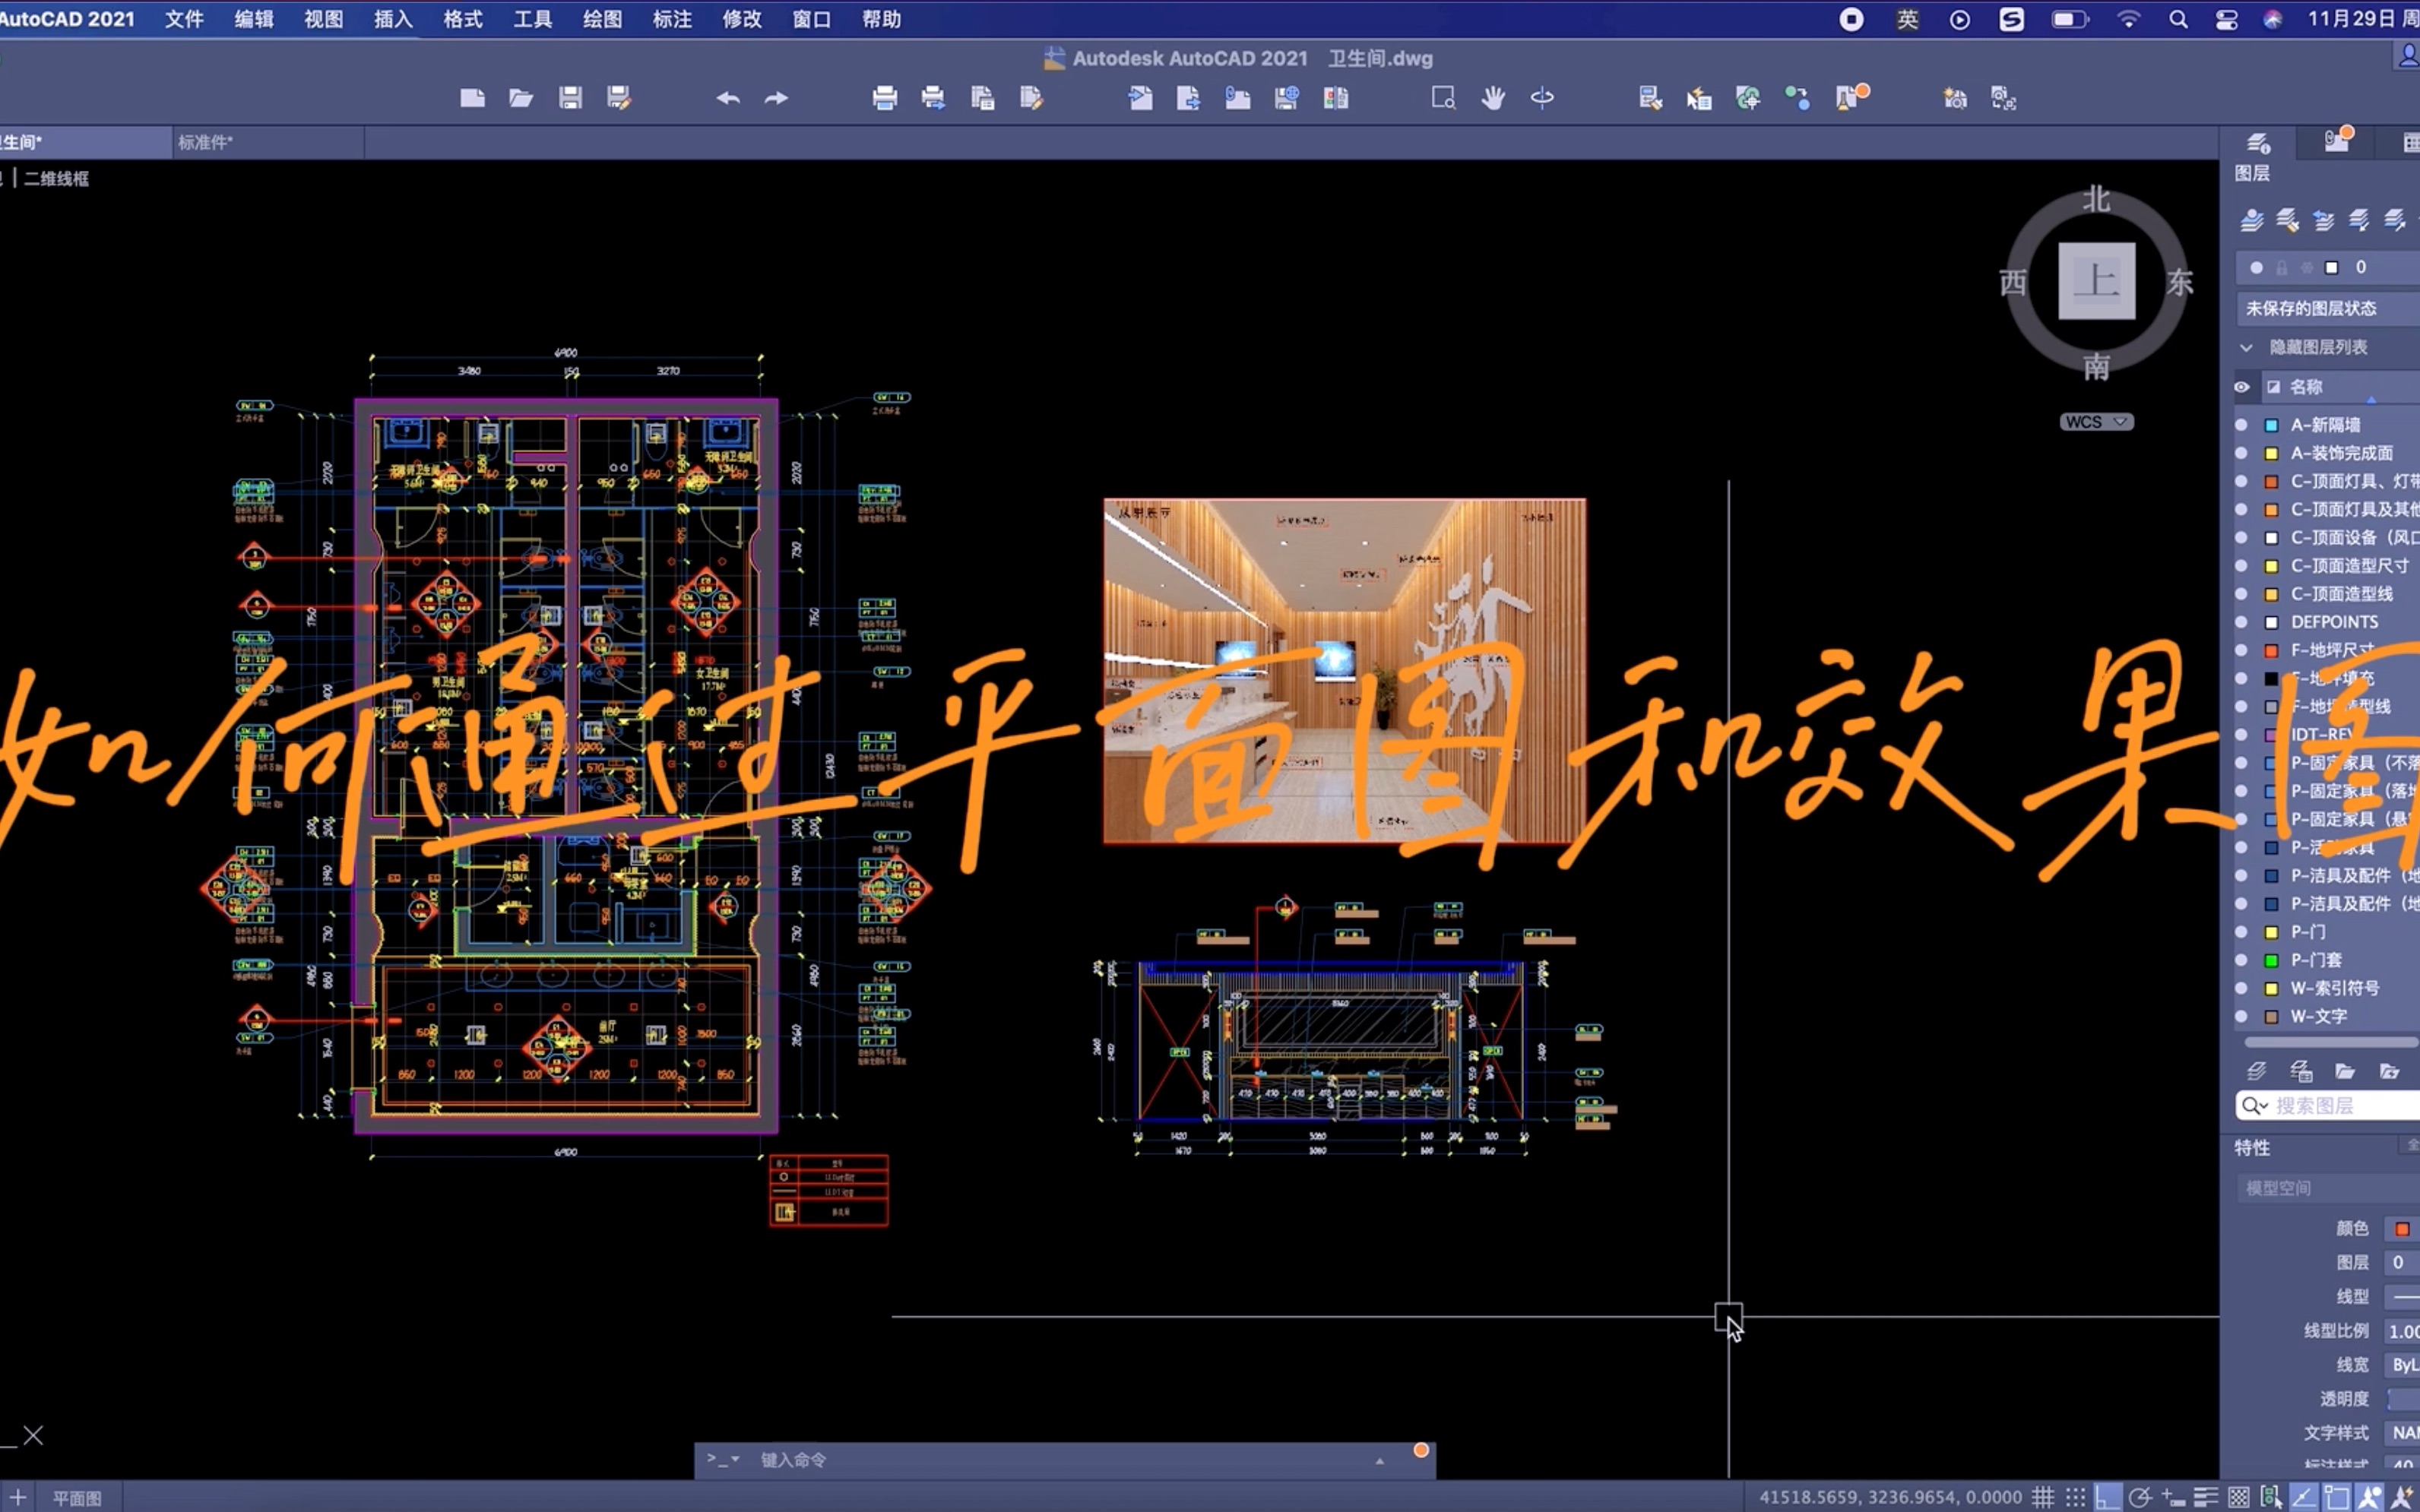Image resolution: width=2420 pixels, height=1512 pixels.
Task: Toggle lineweight display in status bar
Action: [2206, 1497]
